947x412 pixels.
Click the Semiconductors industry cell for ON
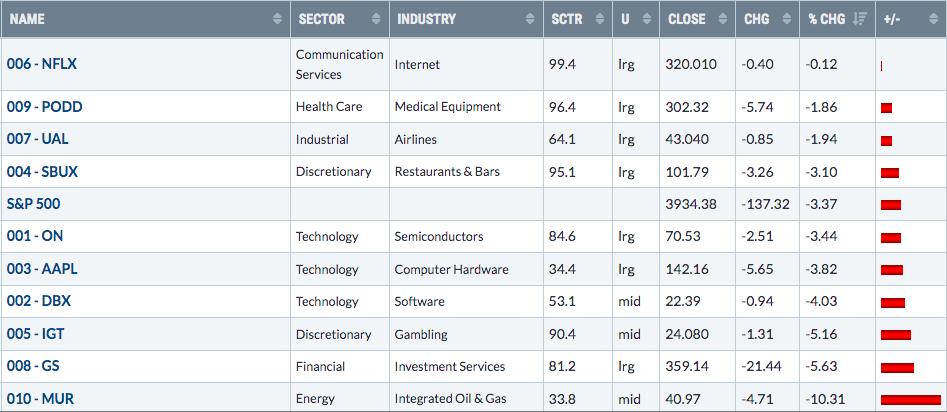[x=439, y=237]
